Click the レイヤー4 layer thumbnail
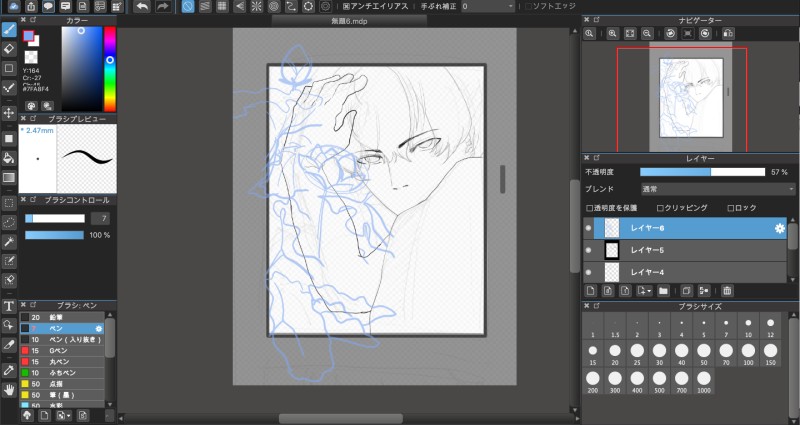 pyautogui.click(x=611, y=272)
